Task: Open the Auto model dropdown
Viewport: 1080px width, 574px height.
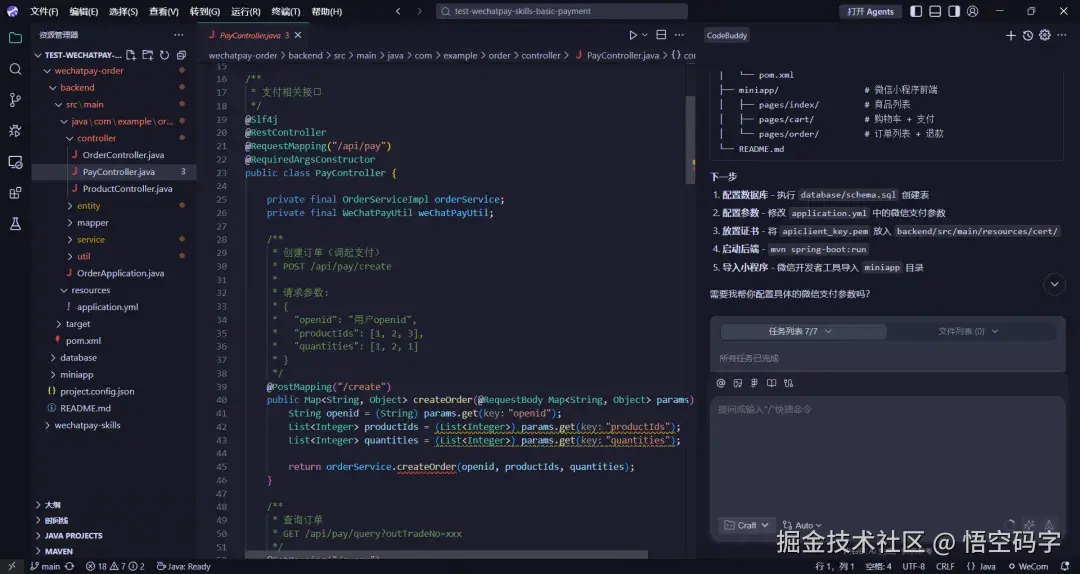Action: point(802,525)
